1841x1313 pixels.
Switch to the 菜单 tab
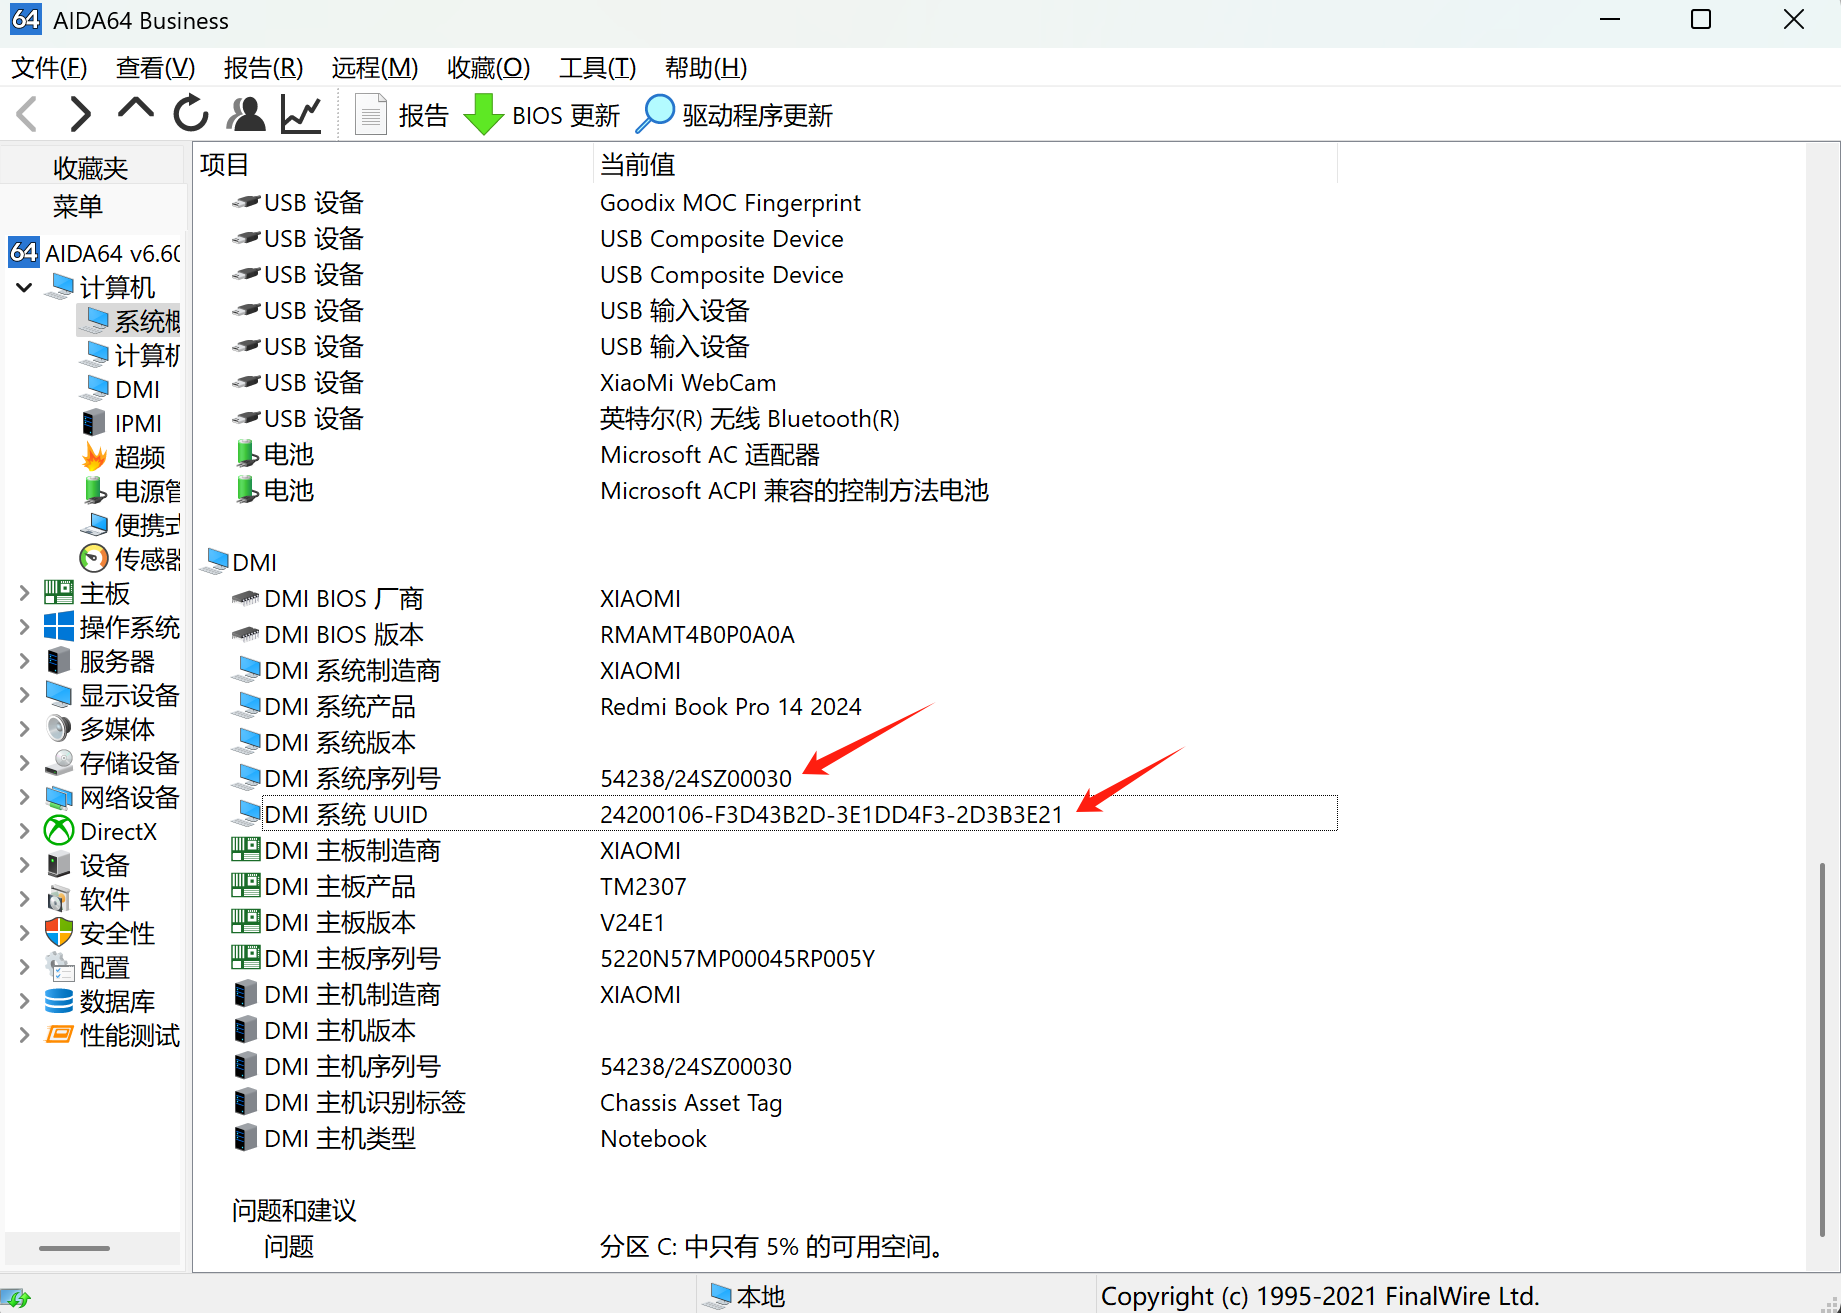click(78, 206)
